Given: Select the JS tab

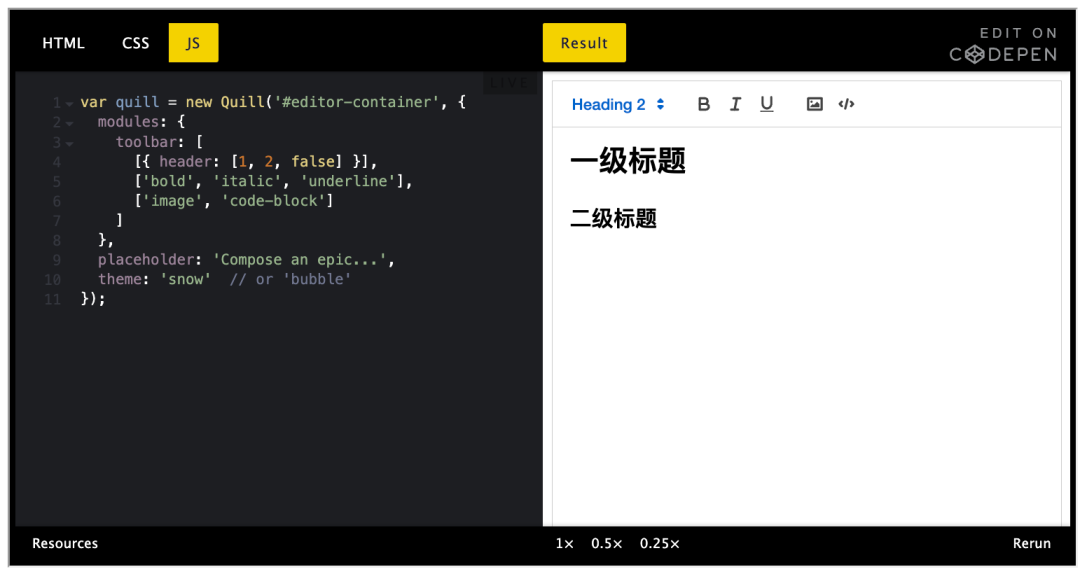Looking at the screenshot, I should pos(194,43).
